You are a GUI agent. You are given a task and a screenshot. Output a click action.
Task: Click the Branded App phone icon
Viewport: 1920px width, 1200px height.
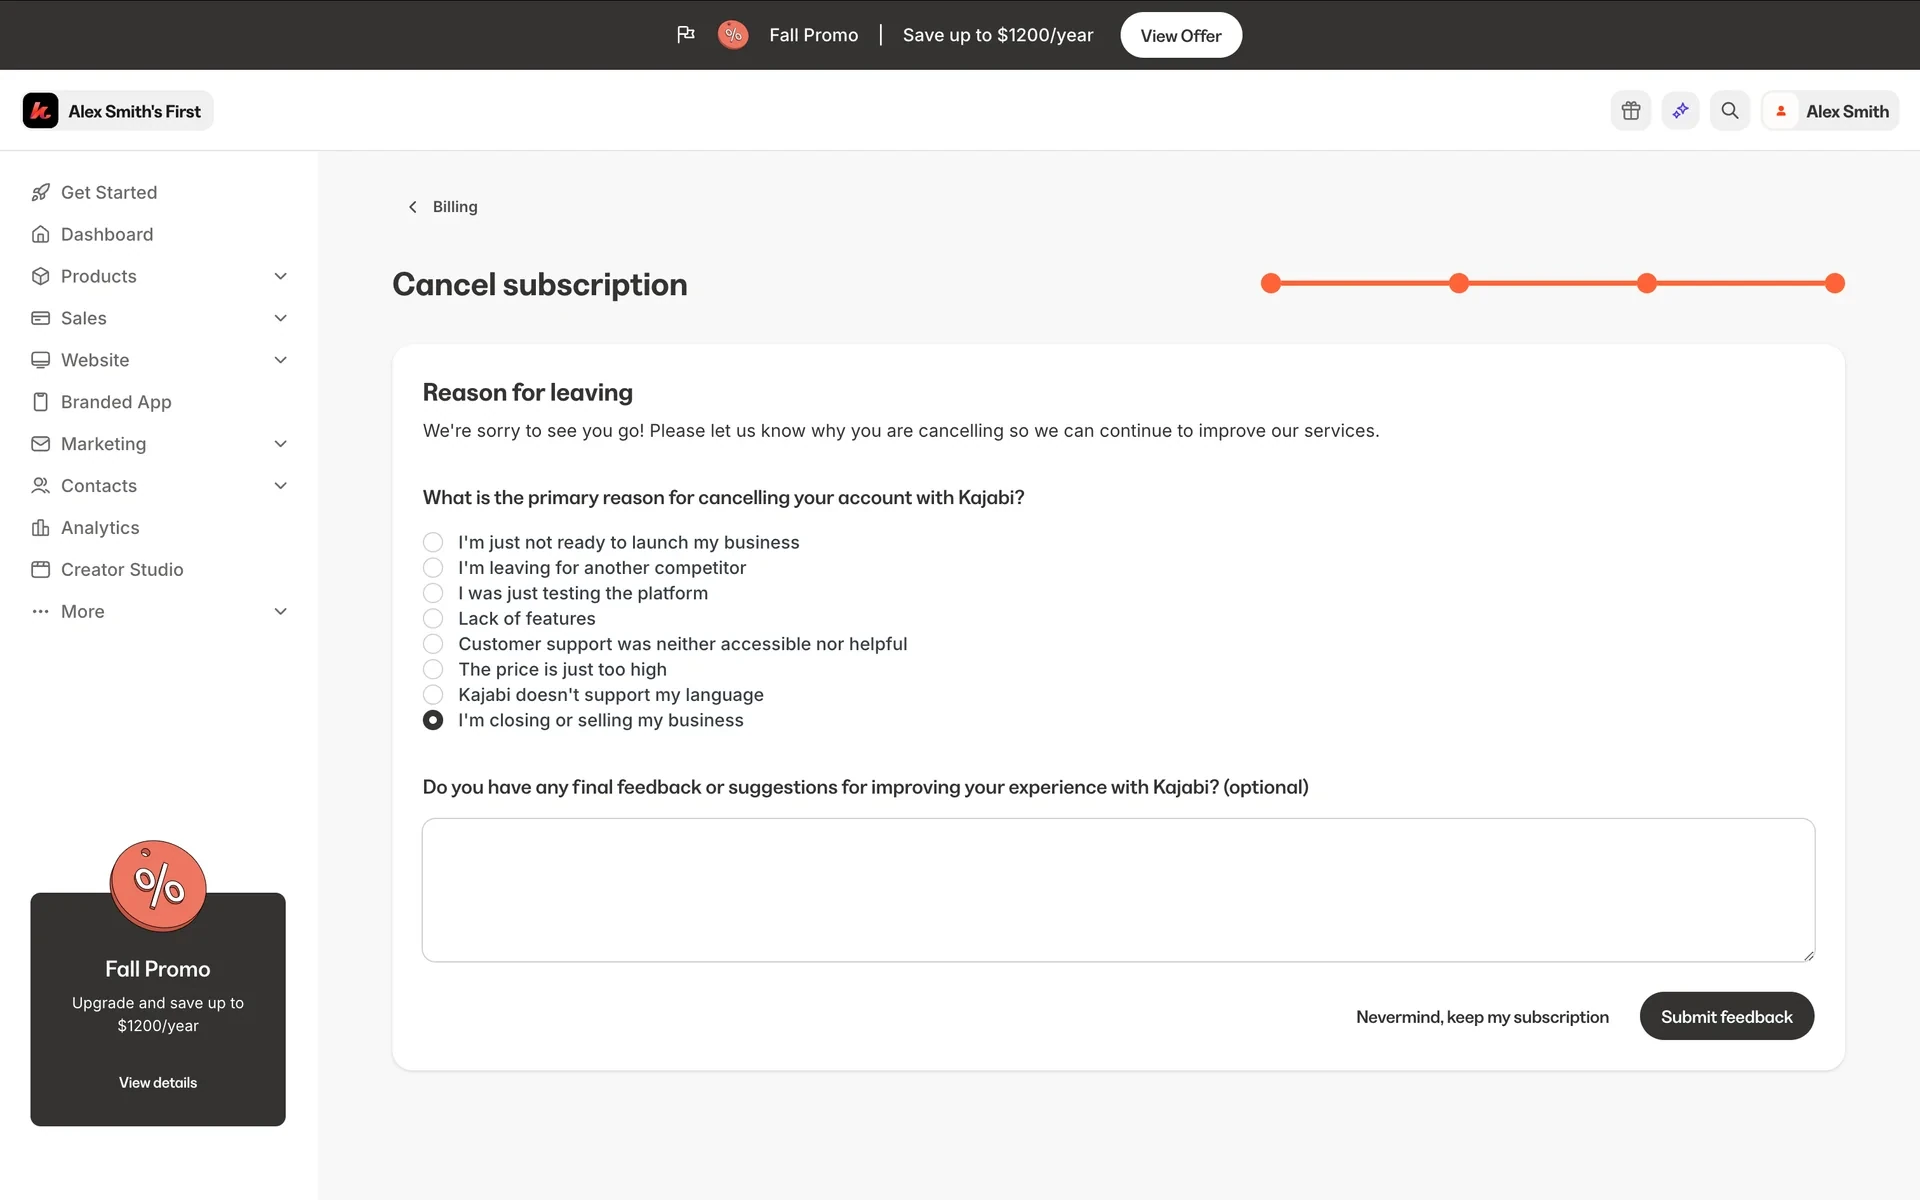coord(41,402)
